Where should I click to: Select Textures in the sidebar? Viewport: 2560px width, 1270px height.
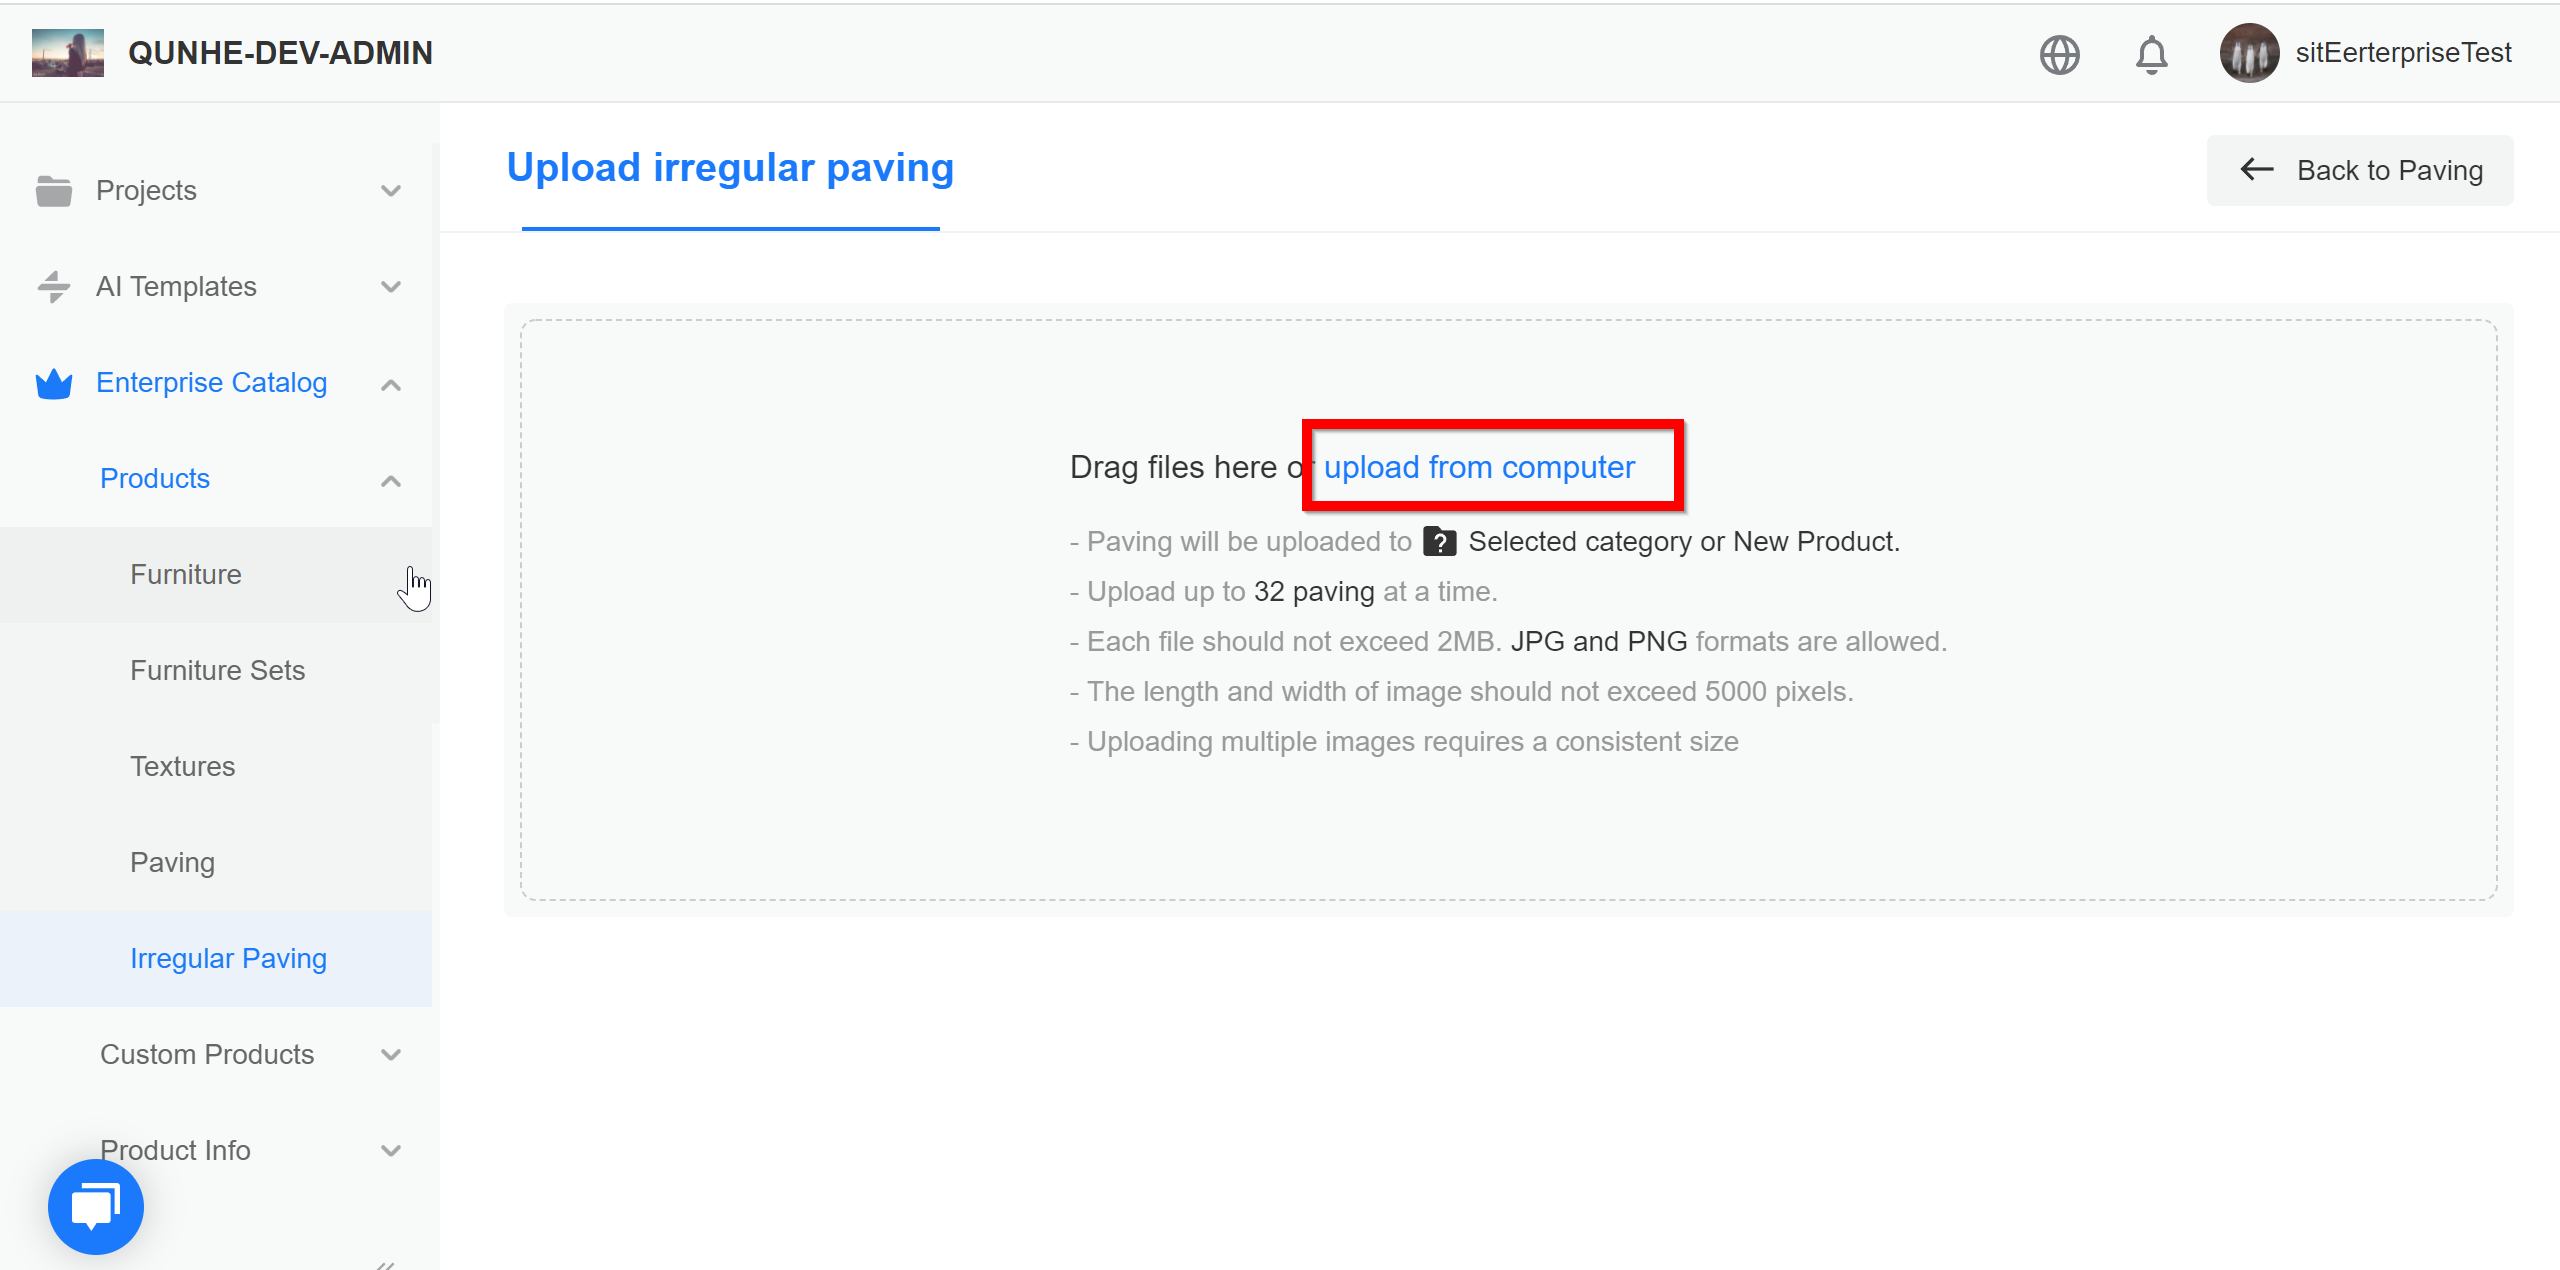point(182,766)
